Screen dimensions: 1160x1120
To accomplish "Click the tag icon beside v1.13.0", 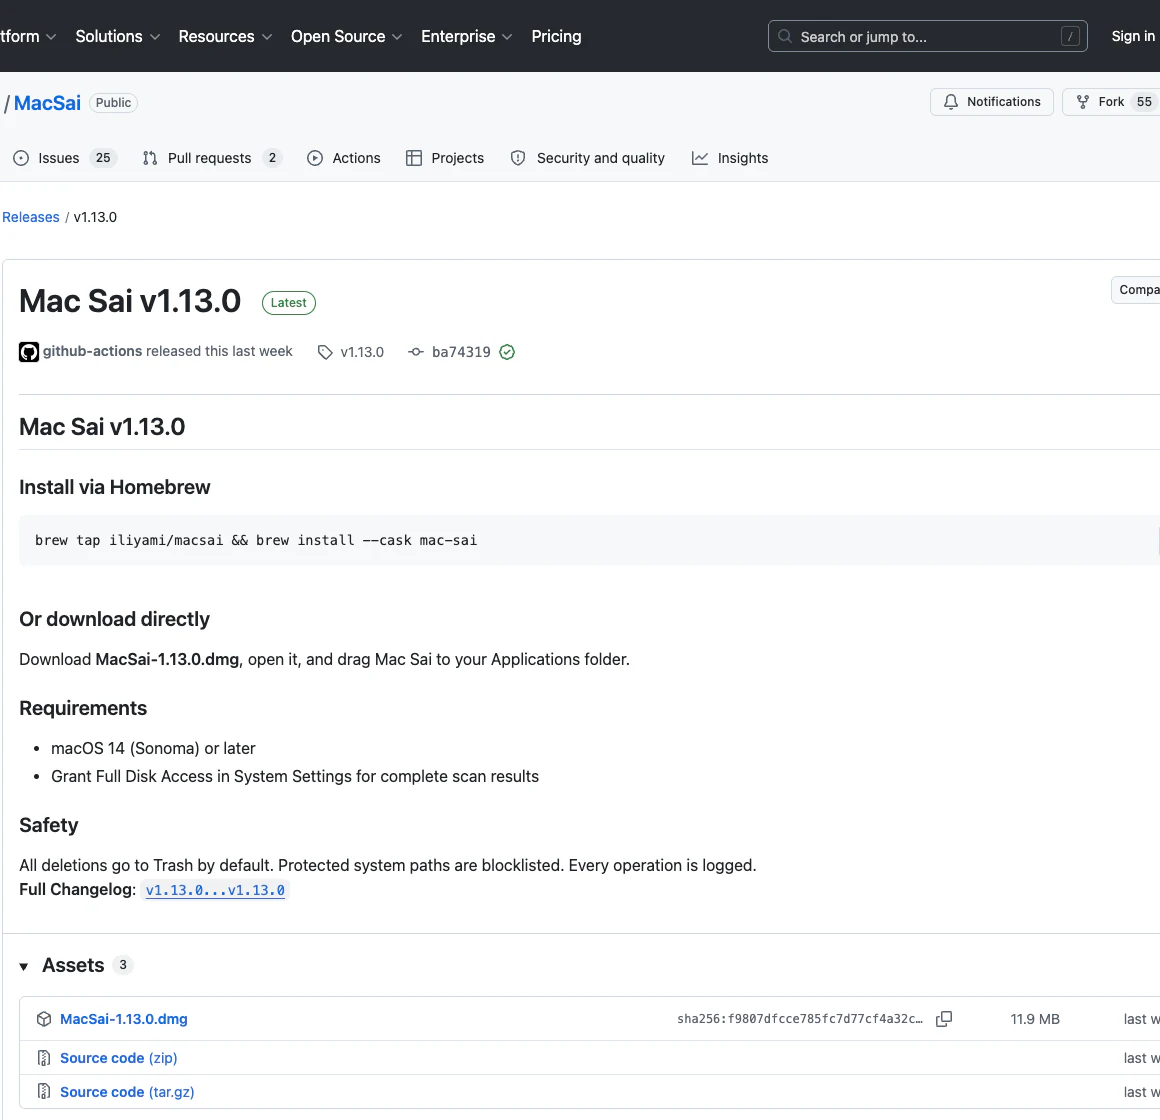I will click(x=325, y=352).
